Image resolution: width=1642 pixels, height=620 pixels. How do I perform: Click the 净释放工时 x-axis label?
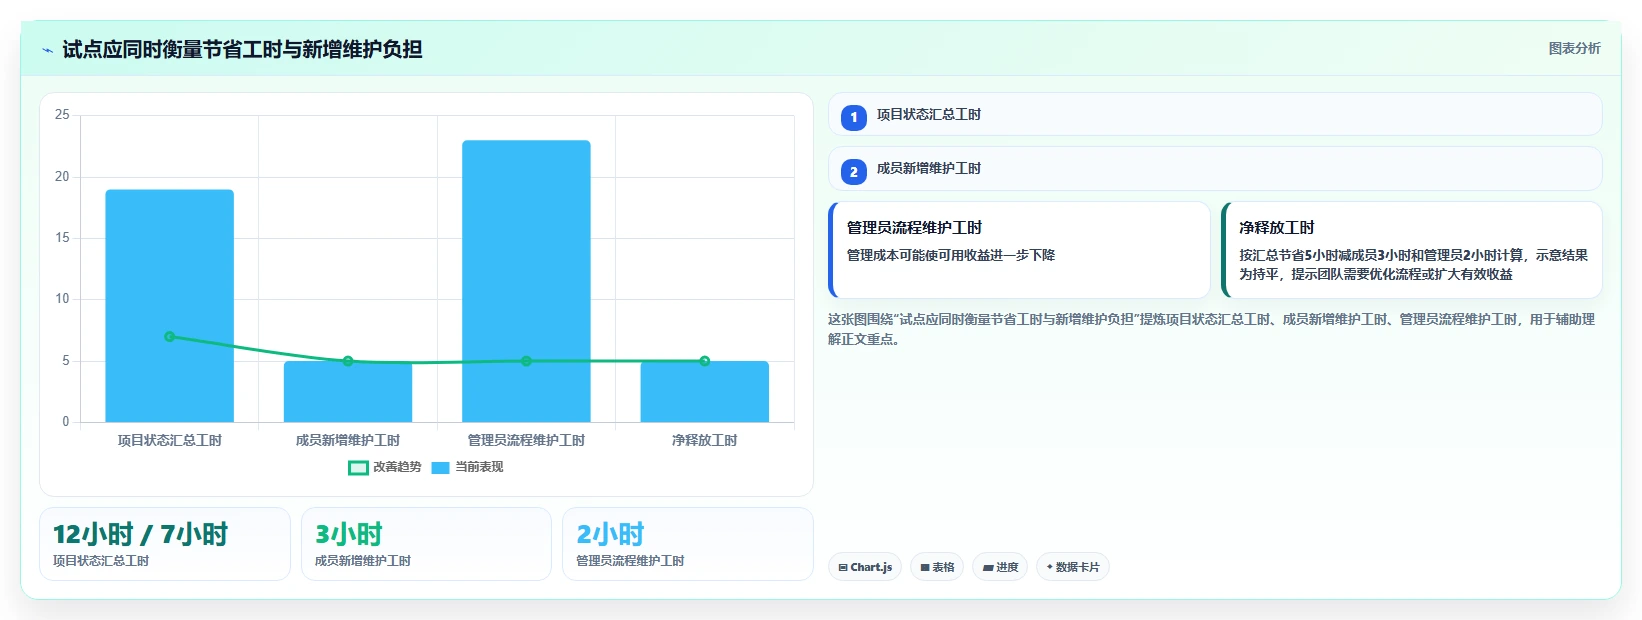[705, 440]
